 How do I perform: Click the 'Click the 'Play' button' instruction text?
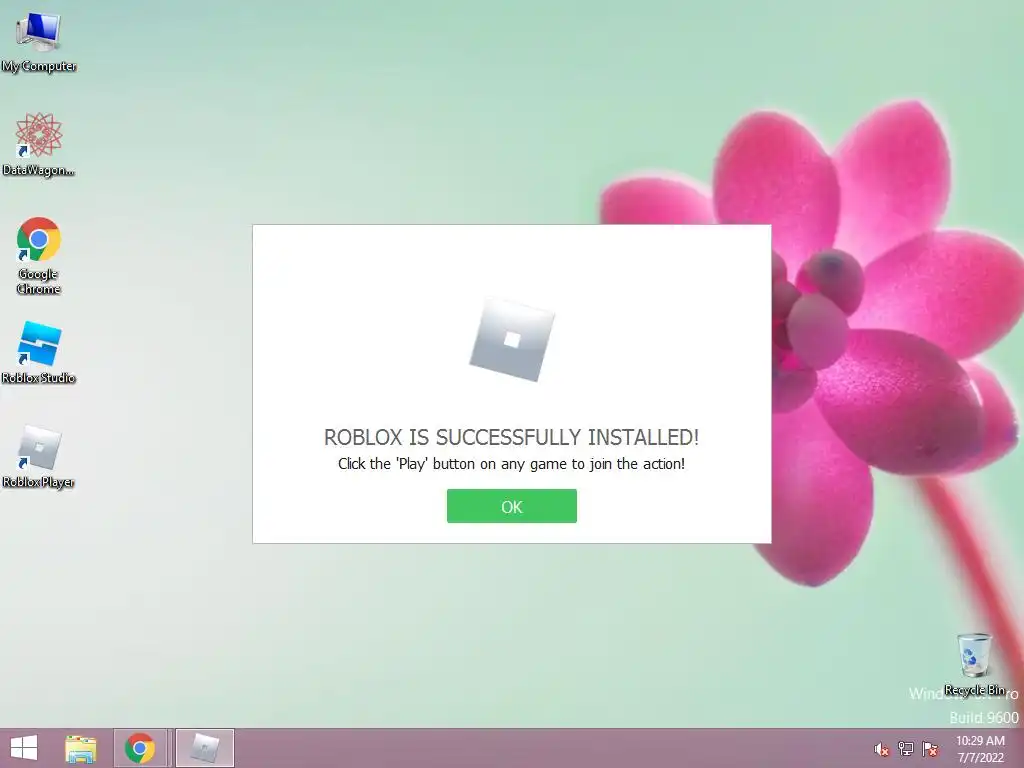[511, 464]
